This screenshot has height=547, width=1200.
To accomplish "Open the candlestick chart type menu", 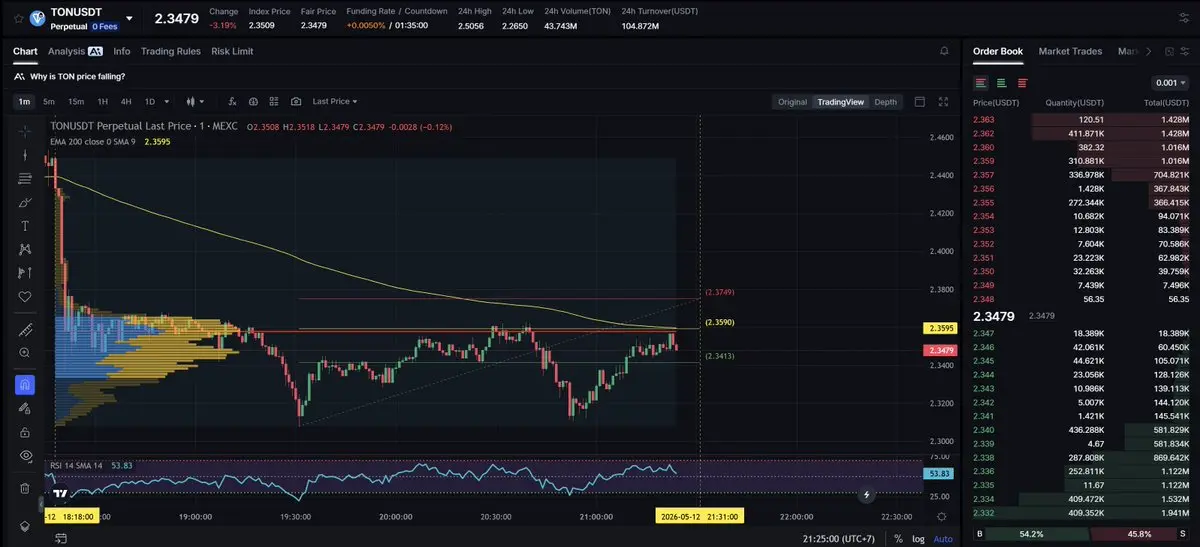I will click(196, 101).
